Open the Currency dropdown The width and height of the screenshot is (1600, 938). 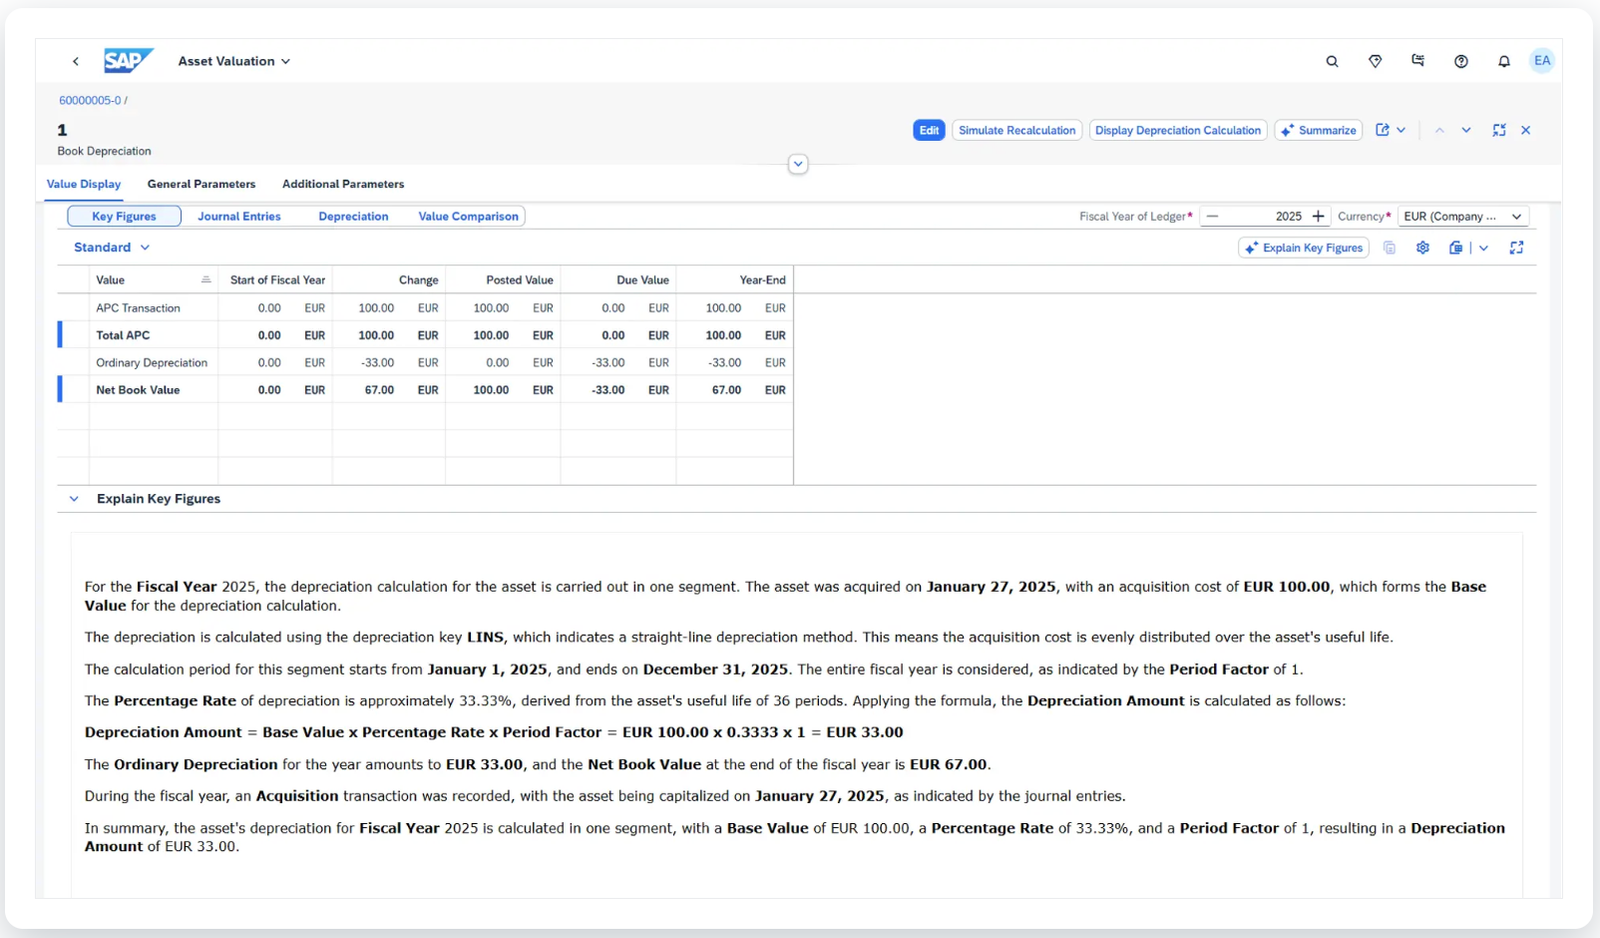pyautogui.click(x=1462, y=216)
